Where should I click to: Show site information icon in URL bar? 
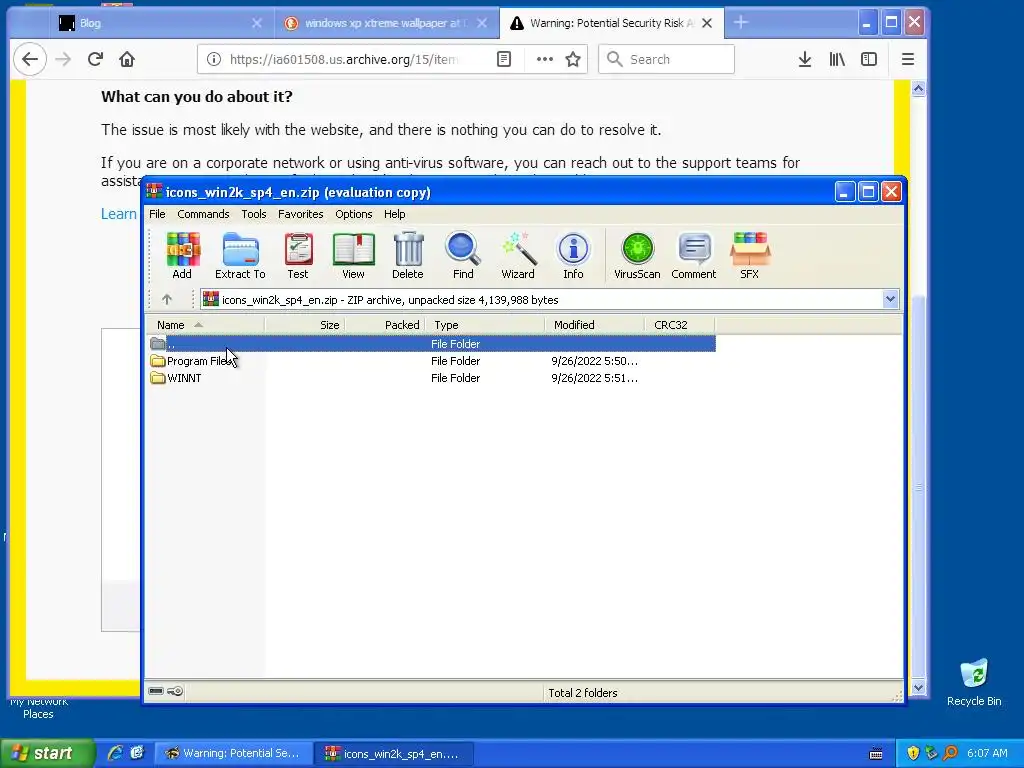(x=214, y=59)
